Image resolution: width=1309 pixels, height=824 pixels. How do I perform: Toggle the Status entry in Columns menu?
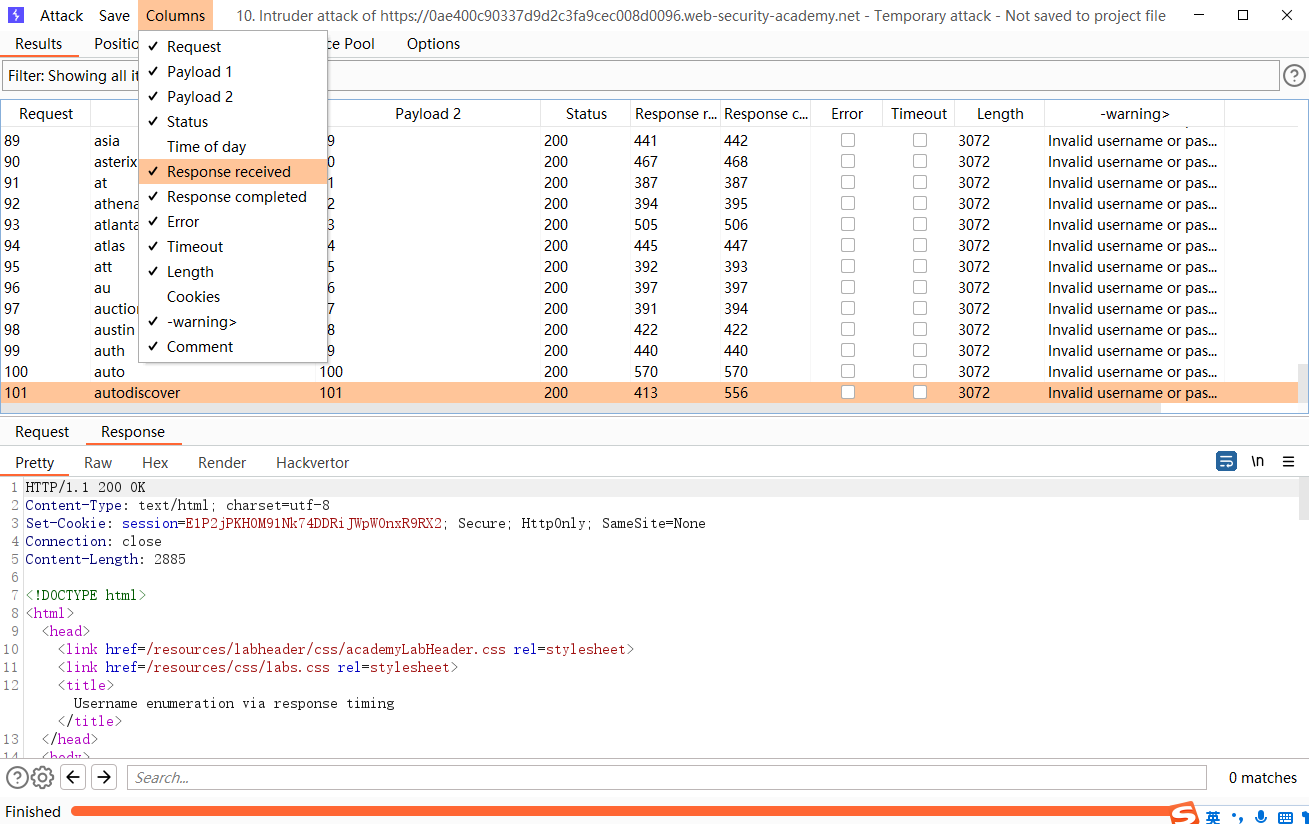233,121
